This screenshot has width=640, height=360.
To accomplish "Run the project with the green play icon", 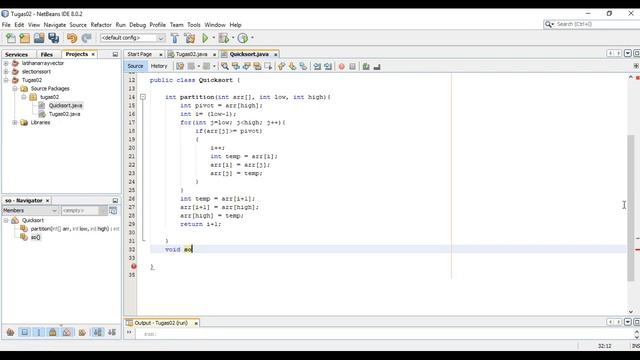I will click(x=205, y=38).
